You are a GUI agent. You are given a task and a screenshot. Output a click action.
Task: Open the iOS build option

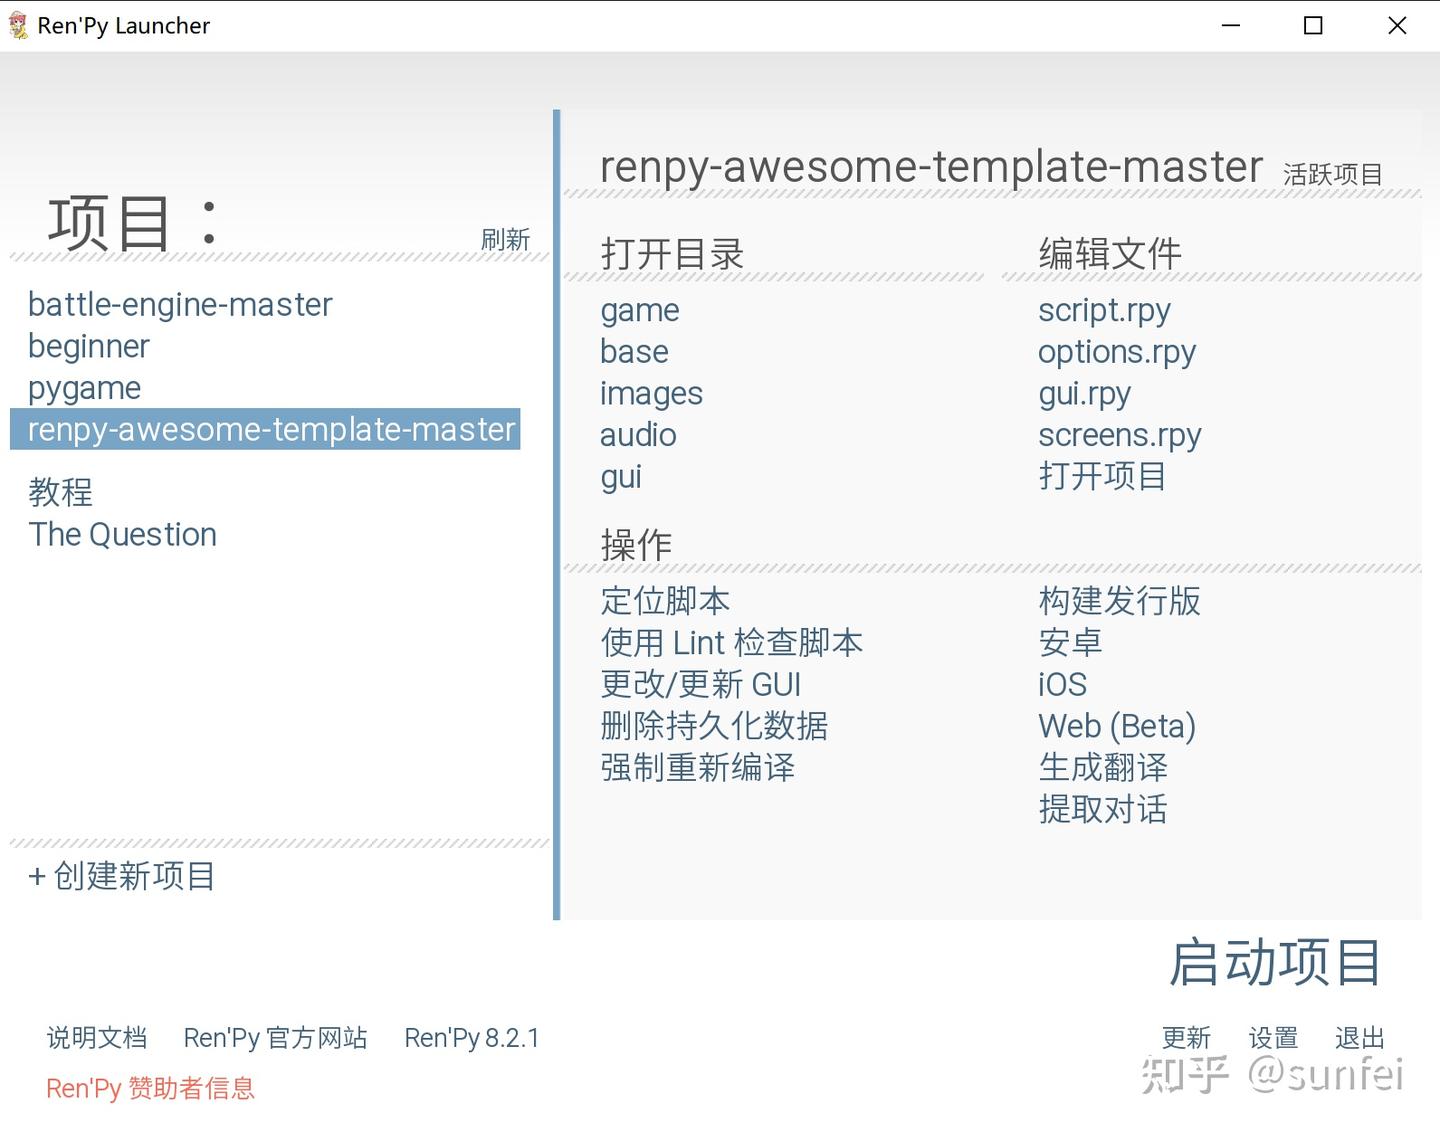click(1062, 684)
